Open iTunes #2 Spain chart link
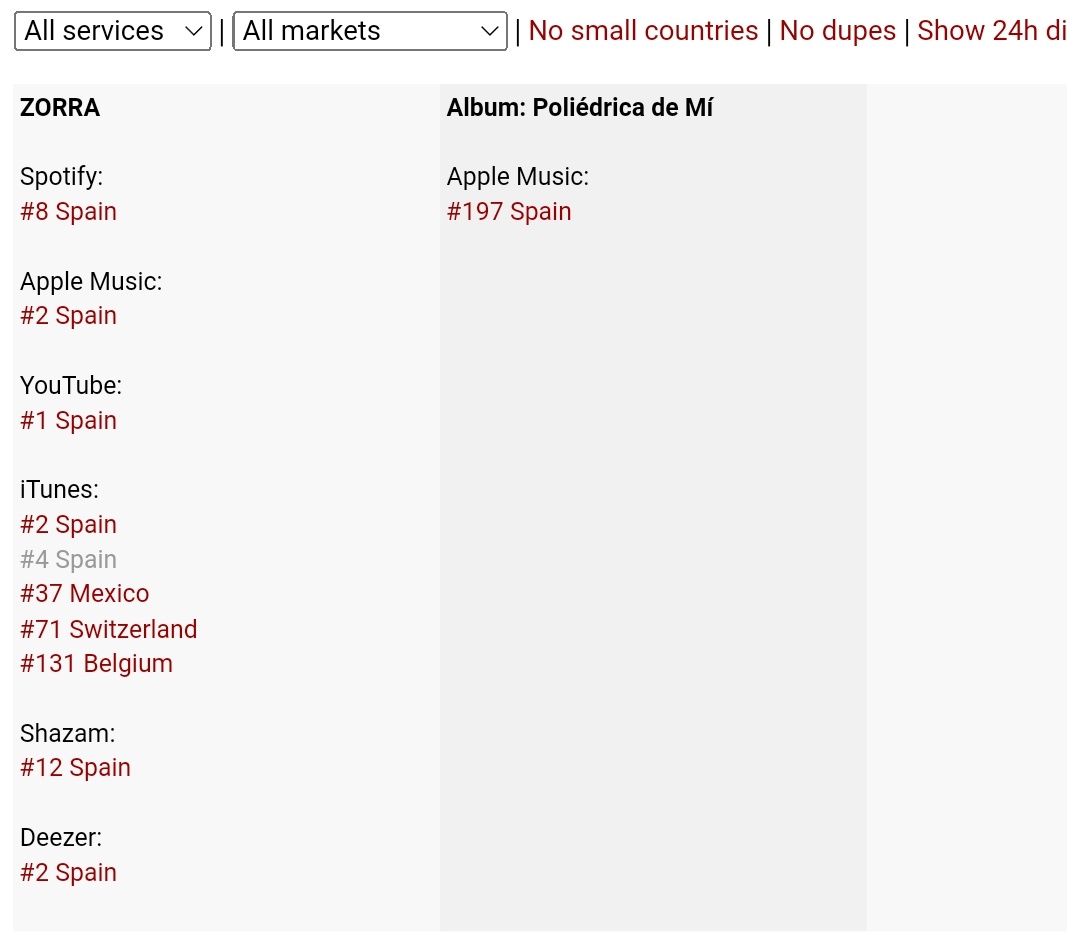The image size is (1067, 940). click(68, 525)
